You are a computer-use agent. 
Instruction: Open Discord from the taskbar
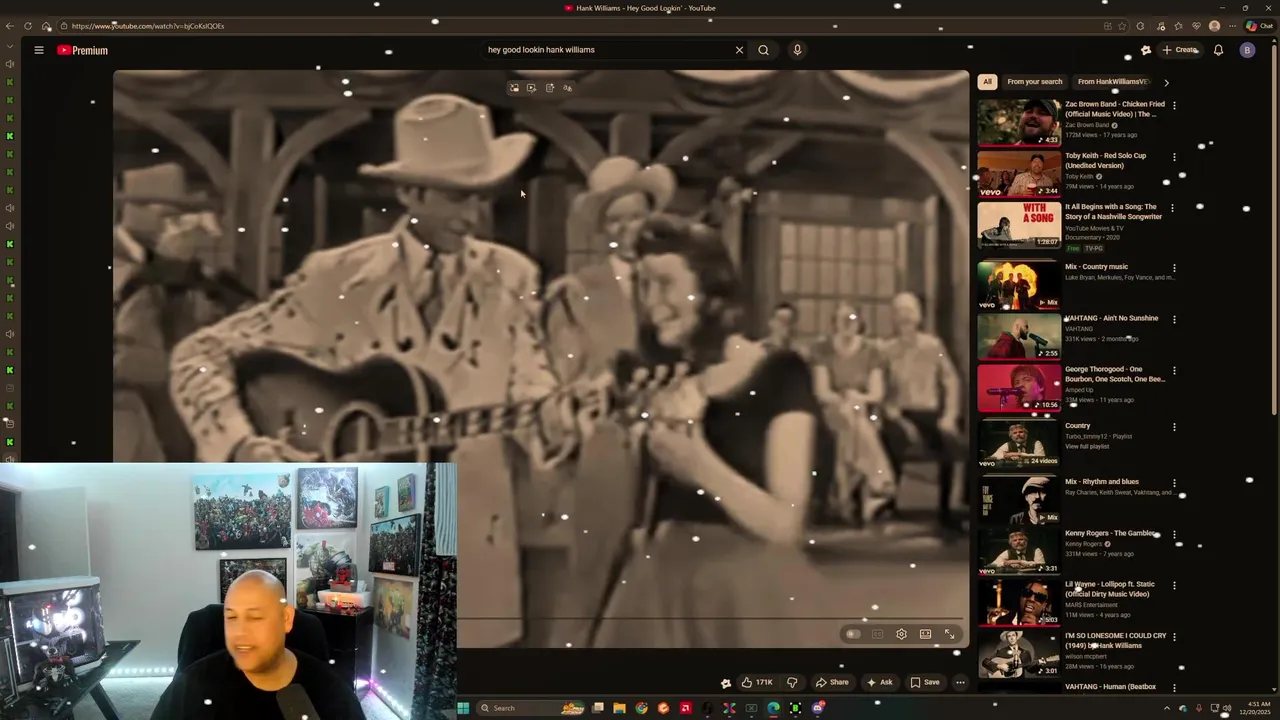[x=817, y=708]
